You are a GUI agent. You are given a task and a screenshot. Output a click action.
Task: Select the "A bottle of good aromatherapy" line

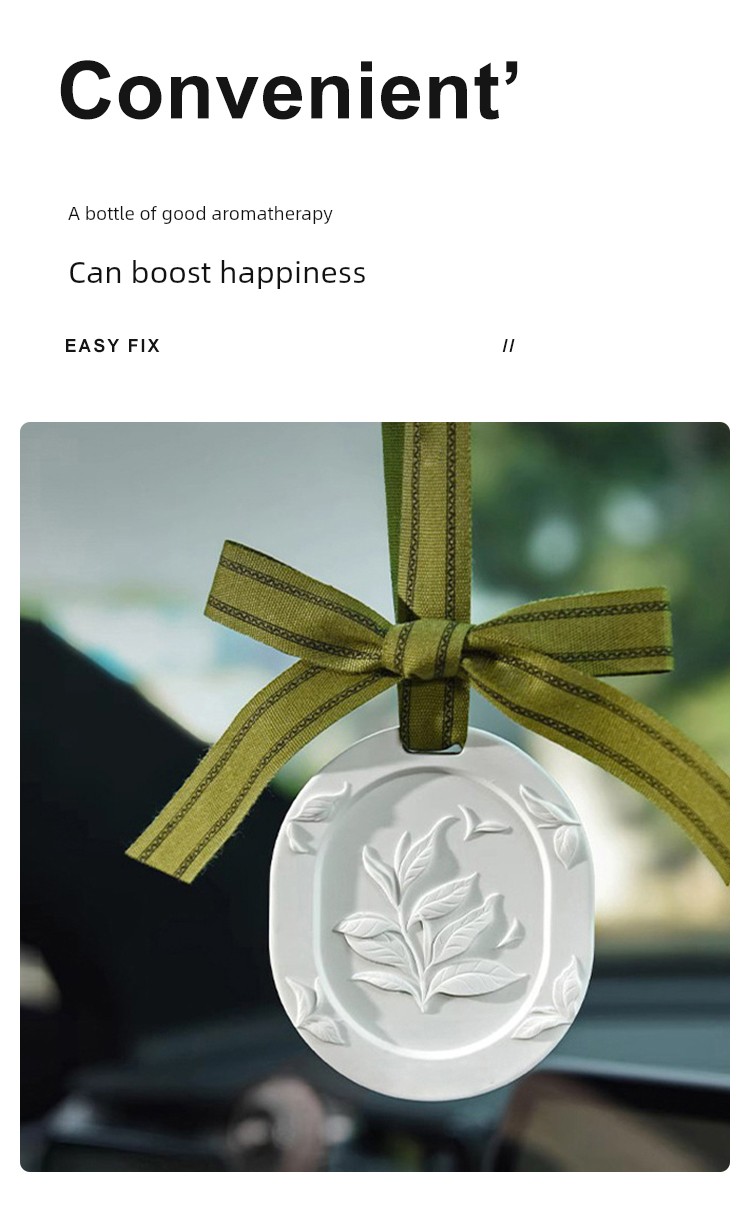200,214
